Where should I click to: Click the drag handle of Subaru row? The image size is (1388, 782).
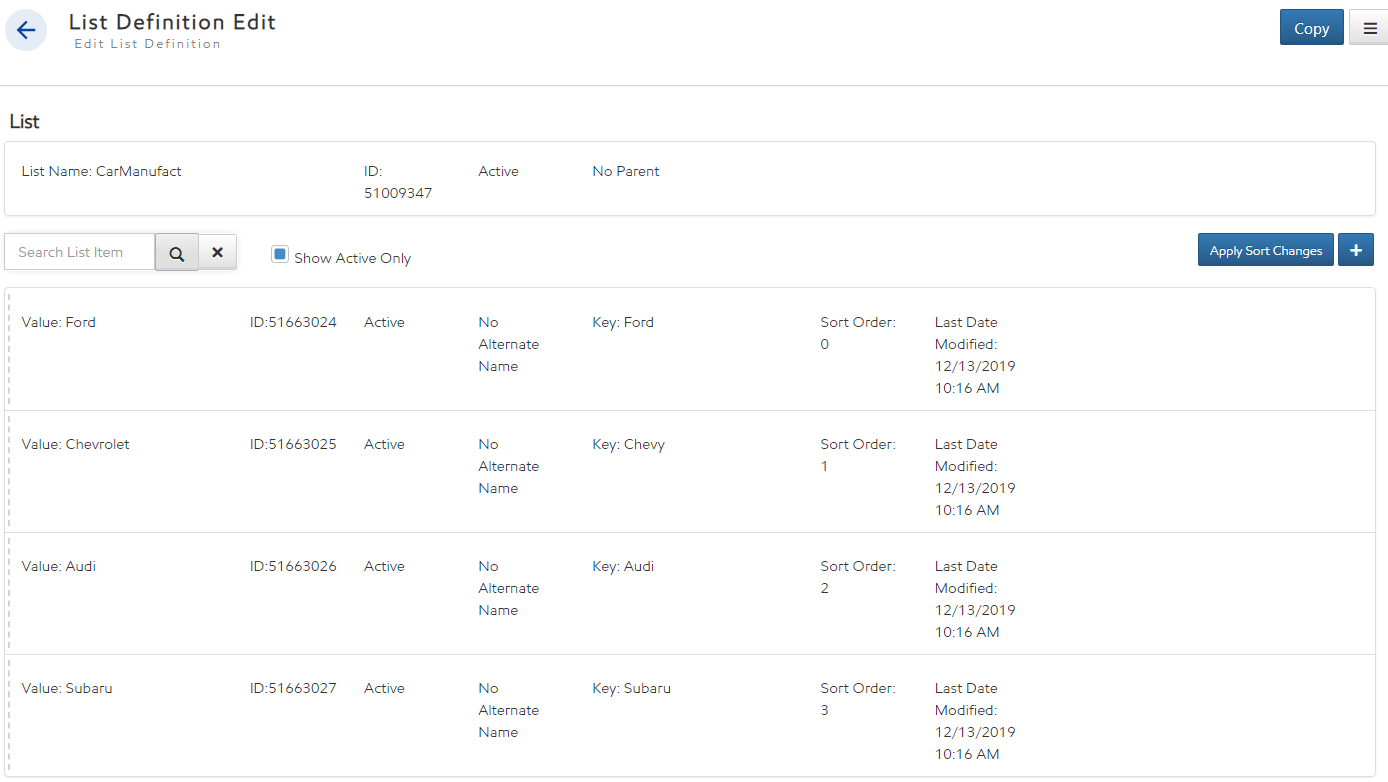(x=9, y=716)
